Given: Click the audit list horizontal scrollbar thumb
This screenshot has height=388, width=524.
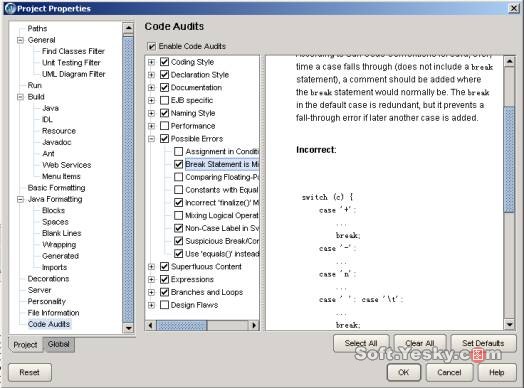Looking at the screenshot, I should click(182, 325).
